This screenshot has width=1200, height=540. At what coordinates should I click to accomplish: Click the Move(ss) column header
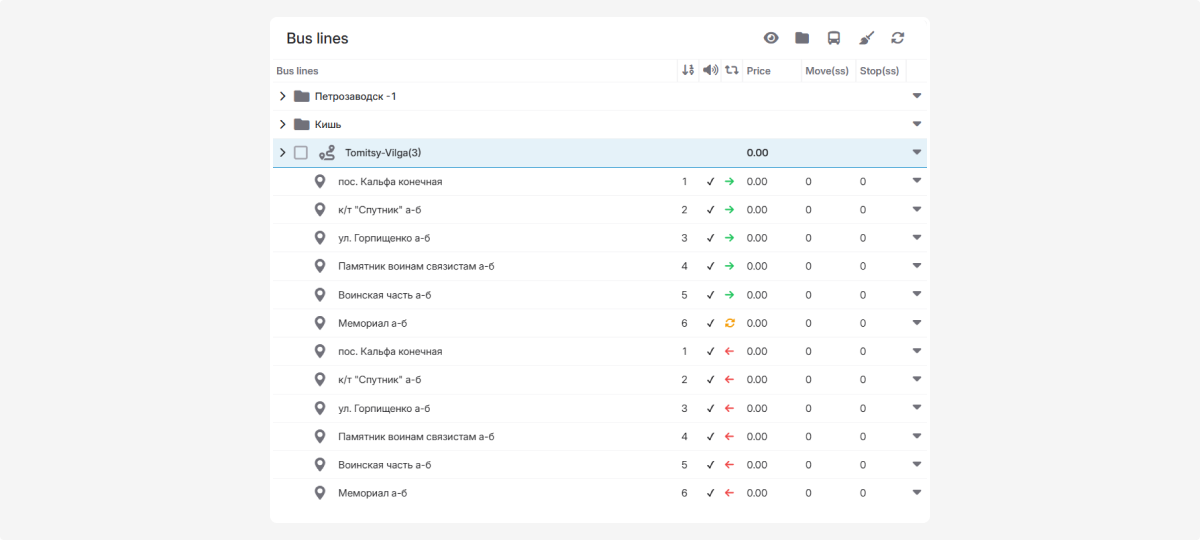coord(826,71)
